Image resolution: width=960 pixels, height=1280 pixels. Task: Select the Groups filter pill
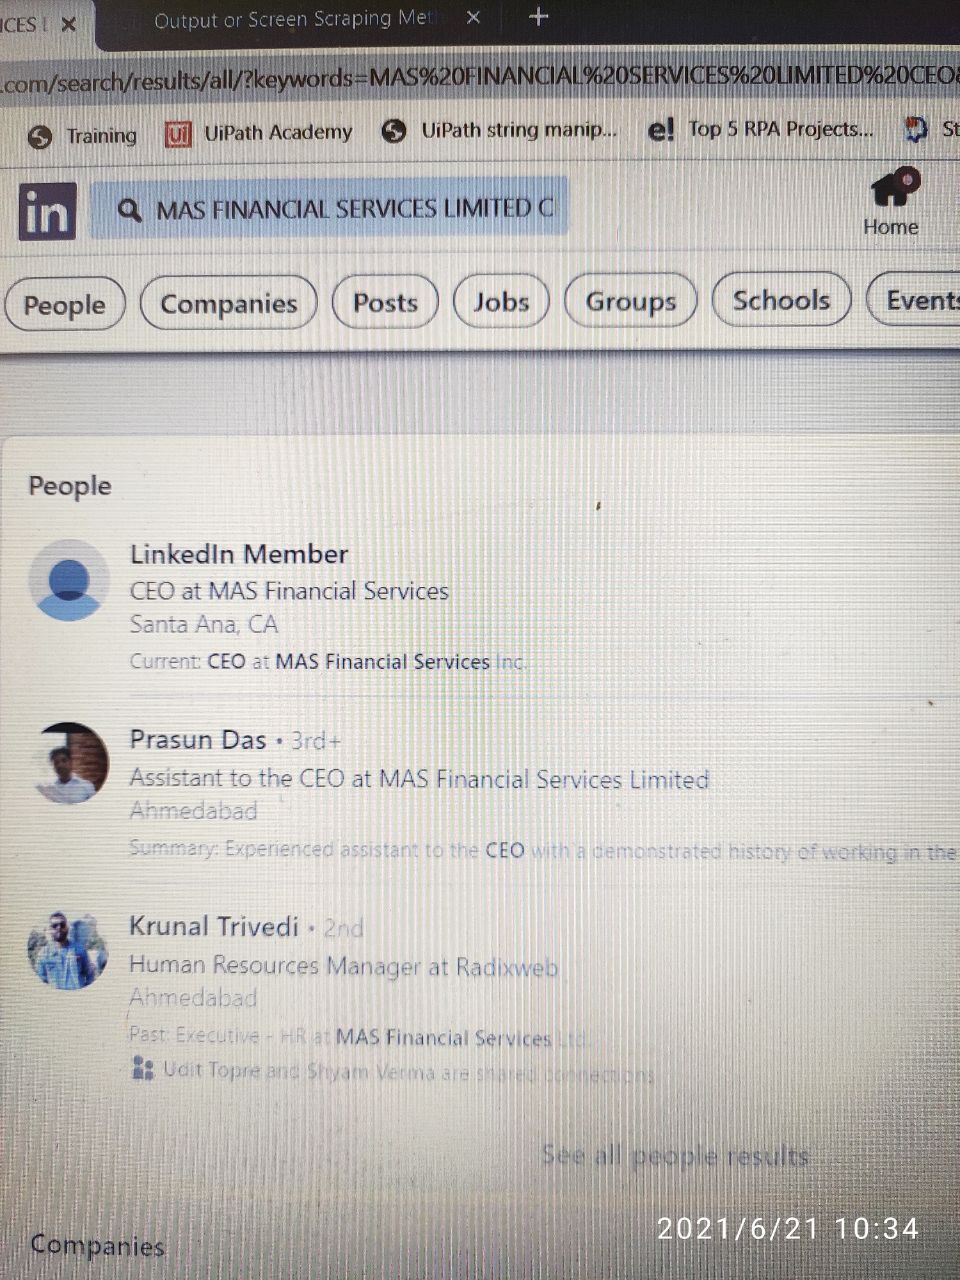pyautogui.click(x=630, y=301)
